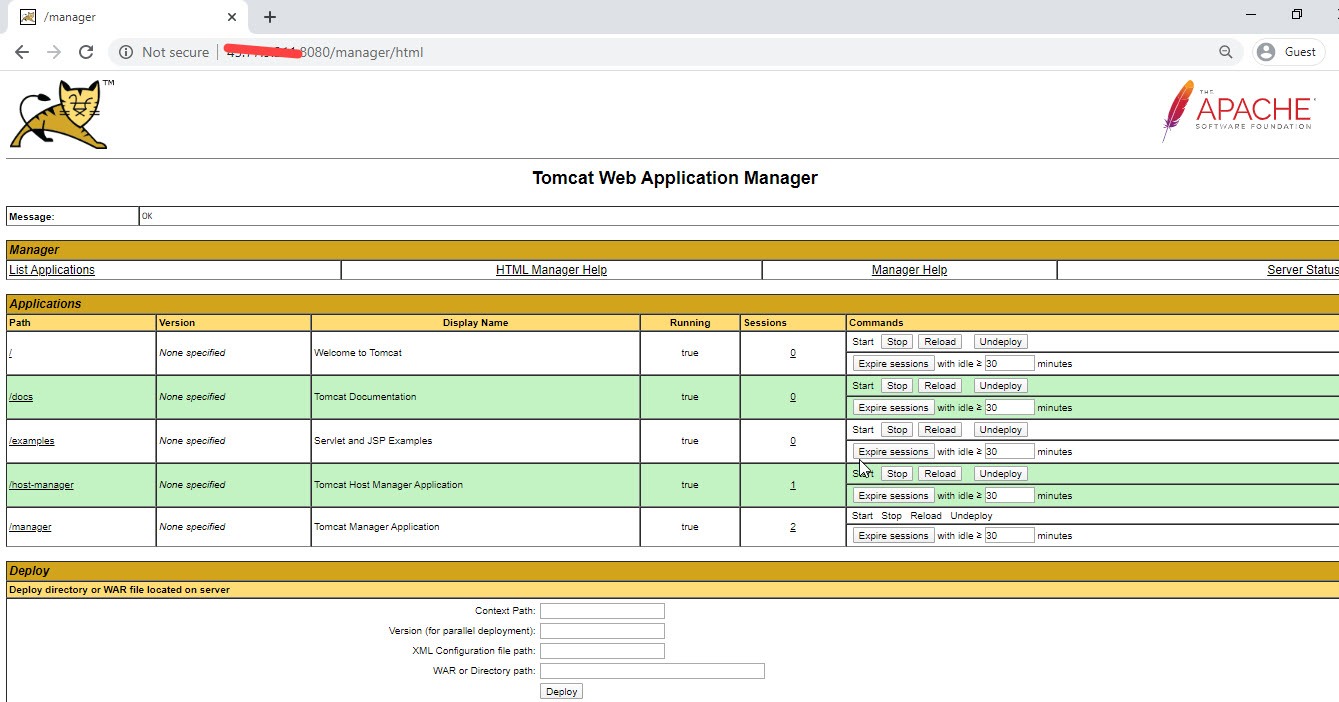Click sessions count 1 for host-manager
The image size is (1339, 702).
click(793, 485)
